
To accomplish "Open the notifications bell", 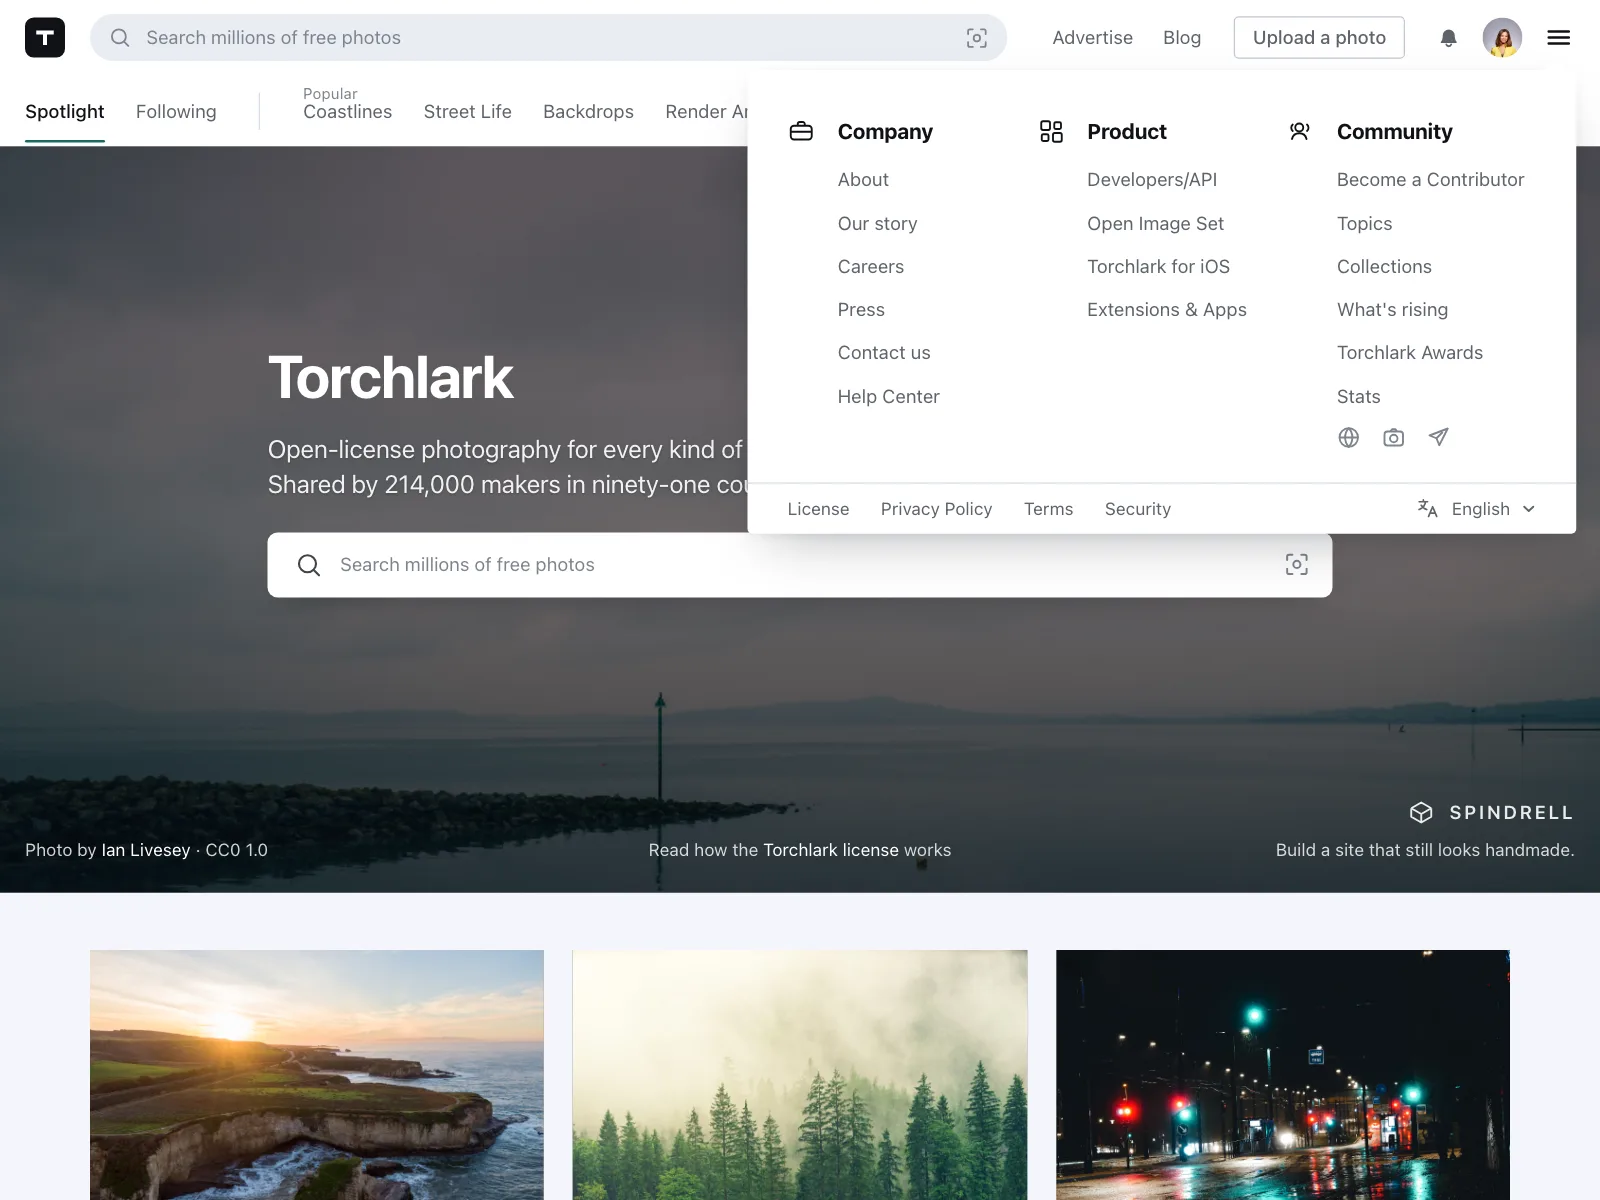I will coord(1448,38).
